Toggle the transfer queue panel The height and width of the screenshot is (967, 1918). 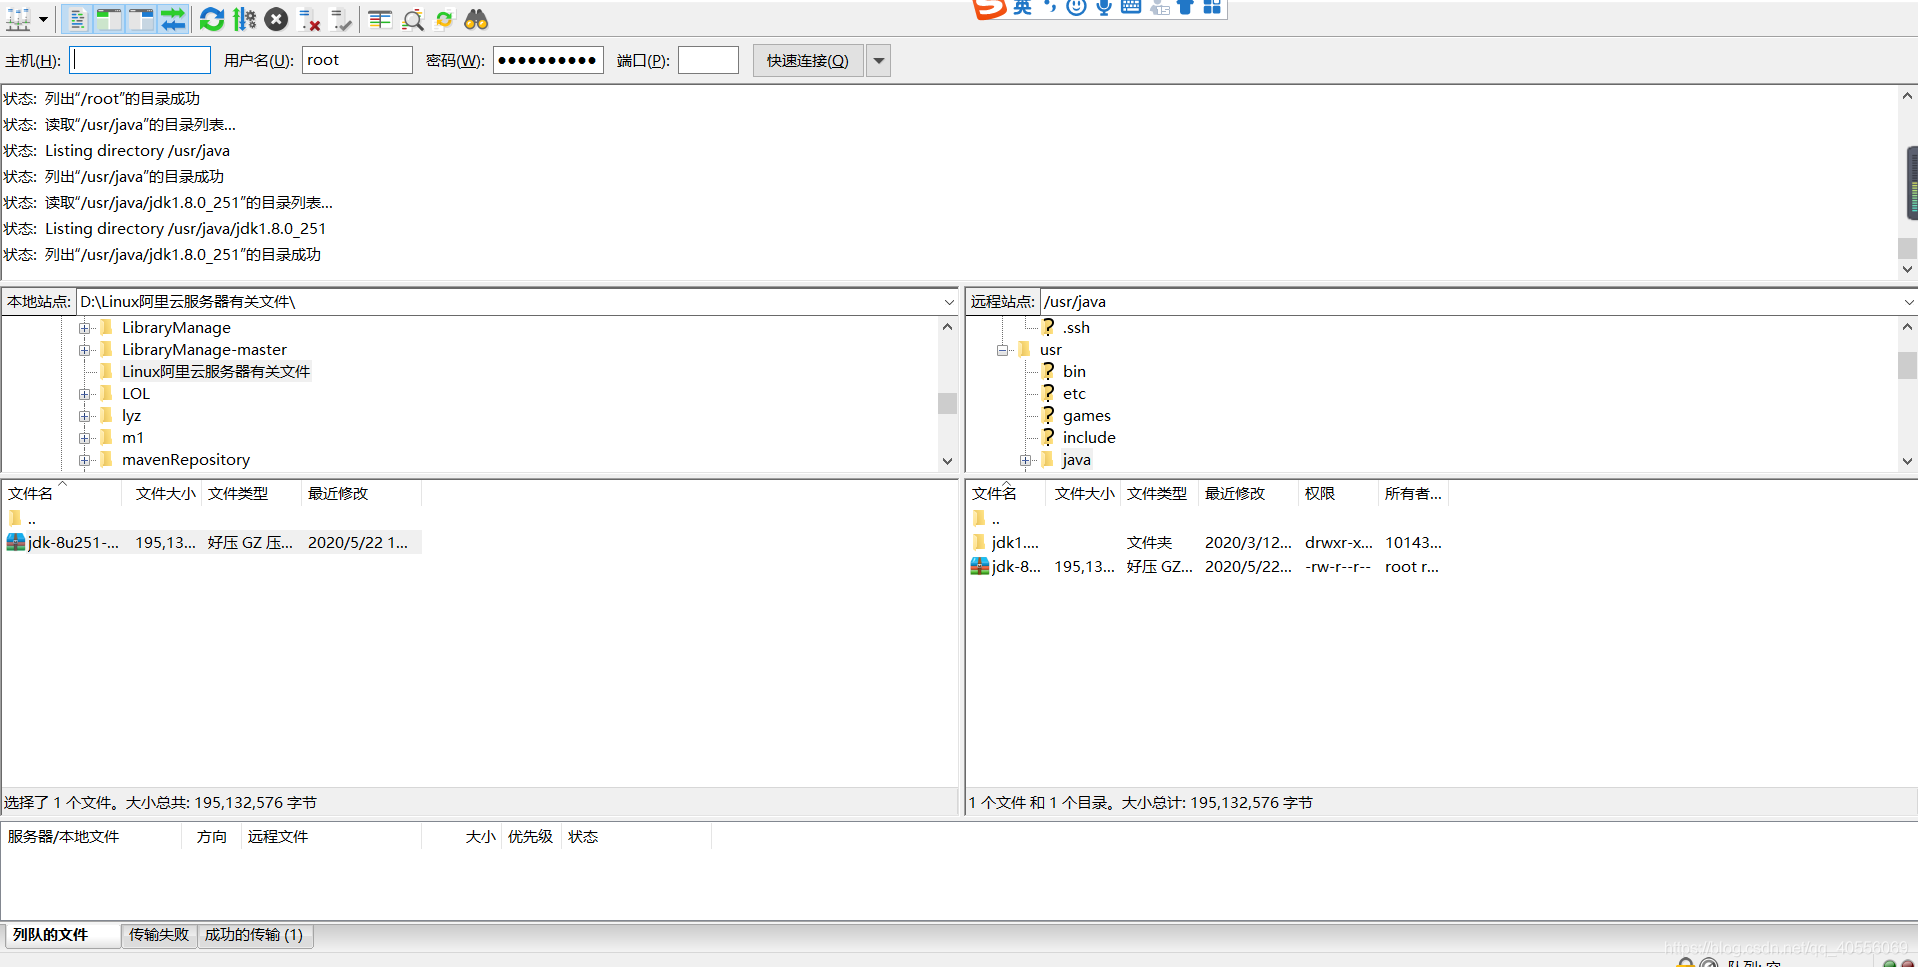(173, 19)
